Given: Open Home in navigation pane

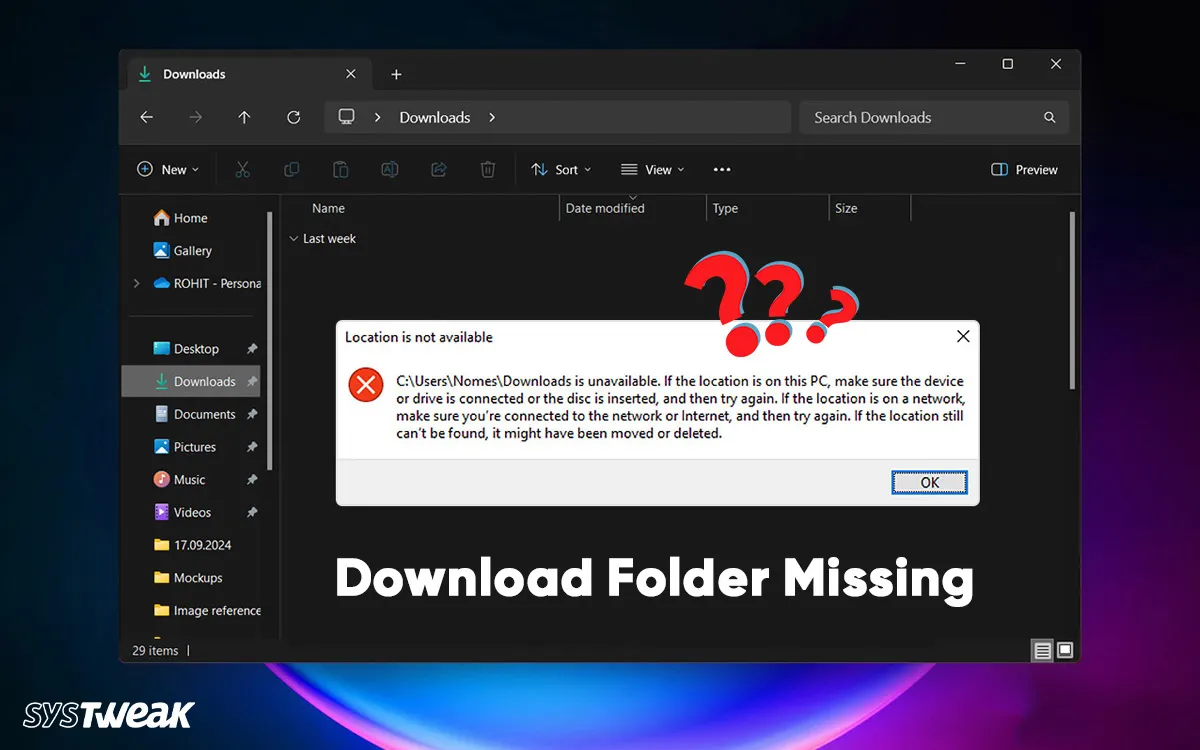Looking at the screenshot, I should point(181,218).
